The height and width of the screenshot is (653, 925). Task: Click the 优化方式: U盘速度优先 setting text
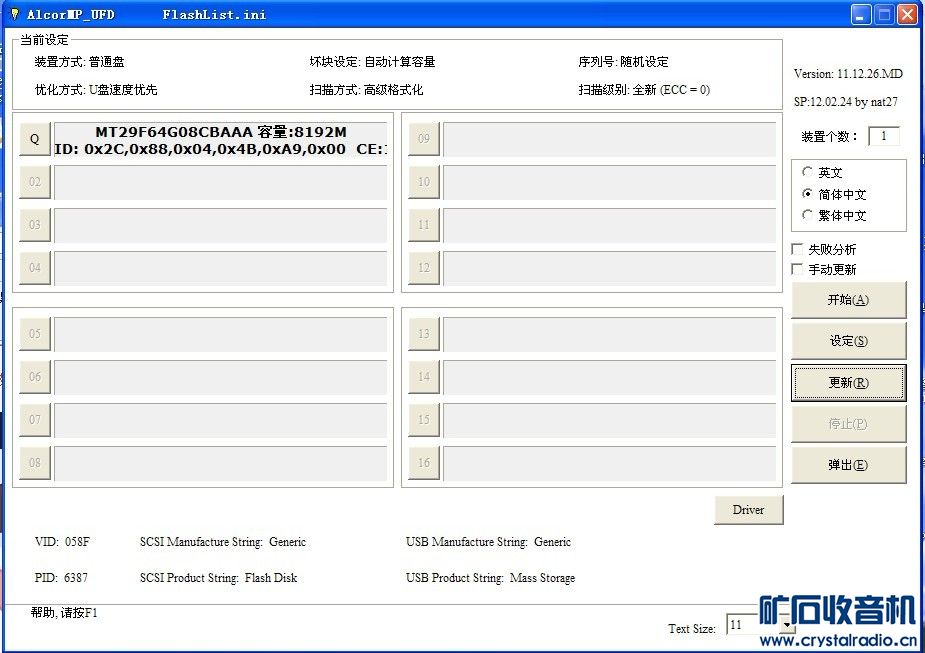point(96,90)
